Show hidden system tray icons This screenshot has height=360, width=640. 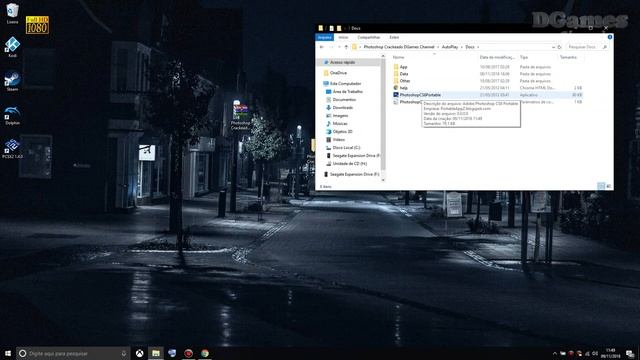[x=554, y=353]
